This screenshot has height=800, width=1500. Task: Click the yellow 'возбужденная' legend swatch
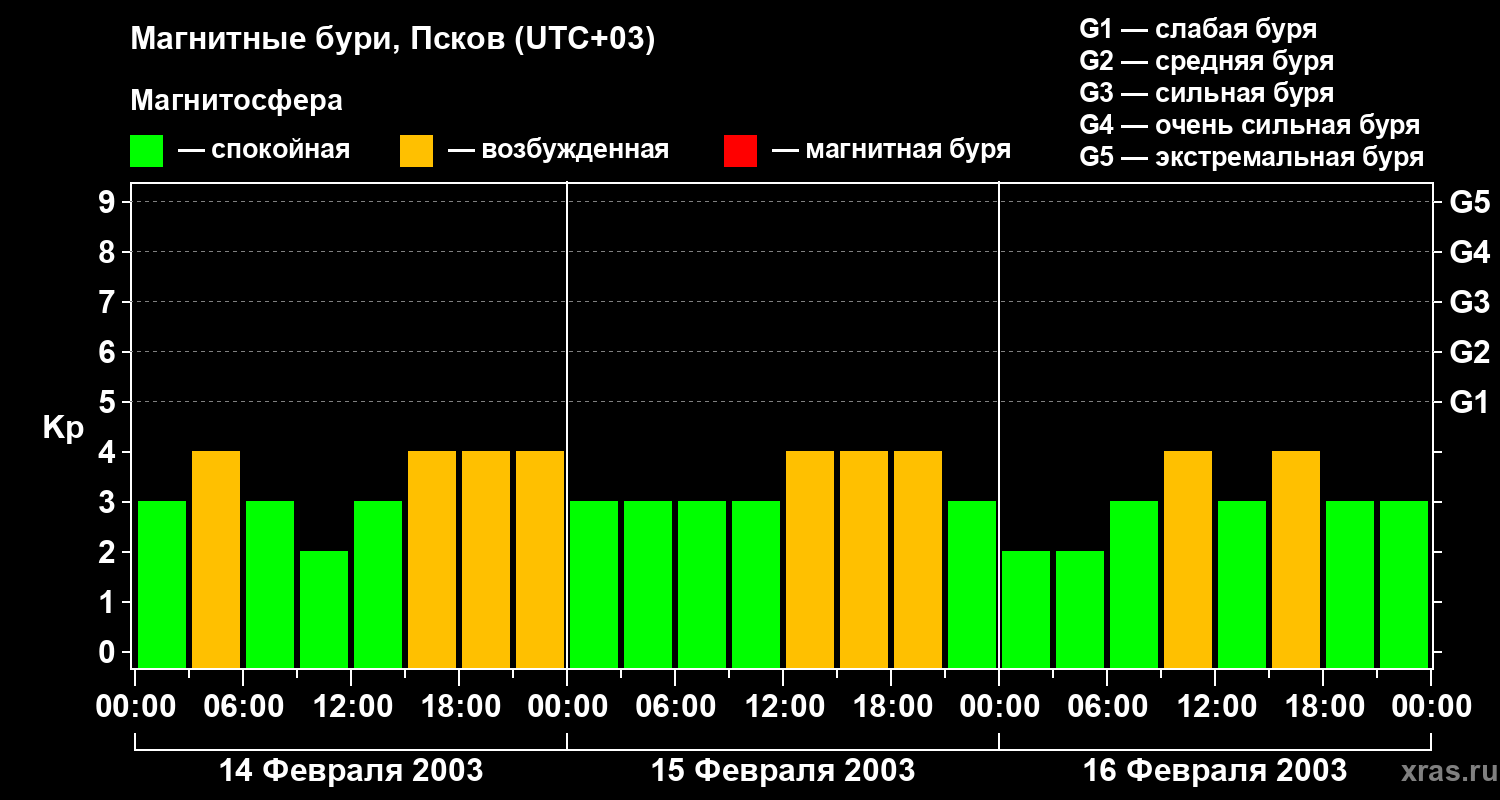(416, 151)
